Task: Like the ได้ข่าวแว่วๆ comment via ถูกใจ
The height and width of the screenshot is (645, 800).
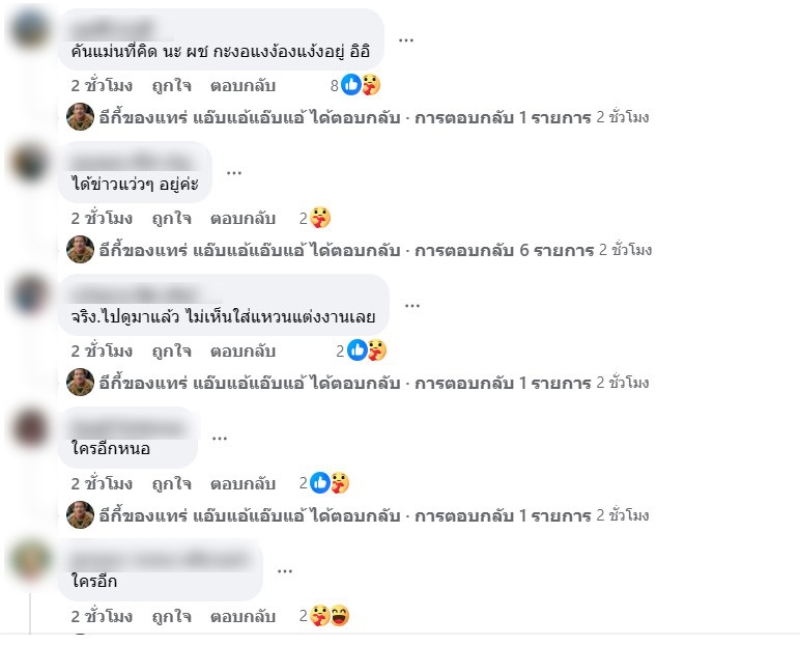Action: click(x=172, y=218)
